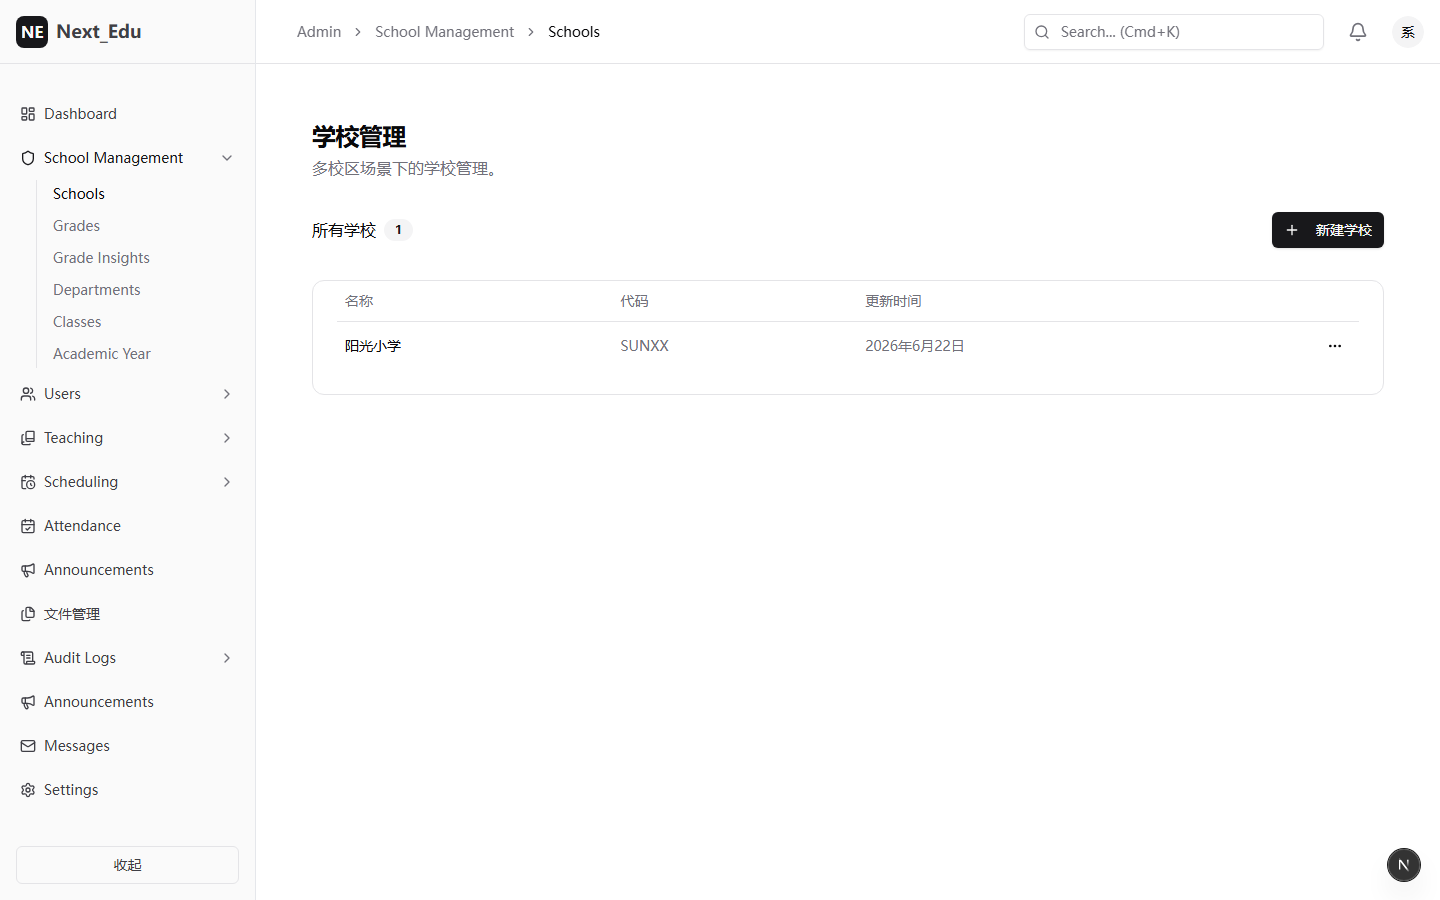Expand the Users submenu
1440x900 pixels.
click(227, 394)
